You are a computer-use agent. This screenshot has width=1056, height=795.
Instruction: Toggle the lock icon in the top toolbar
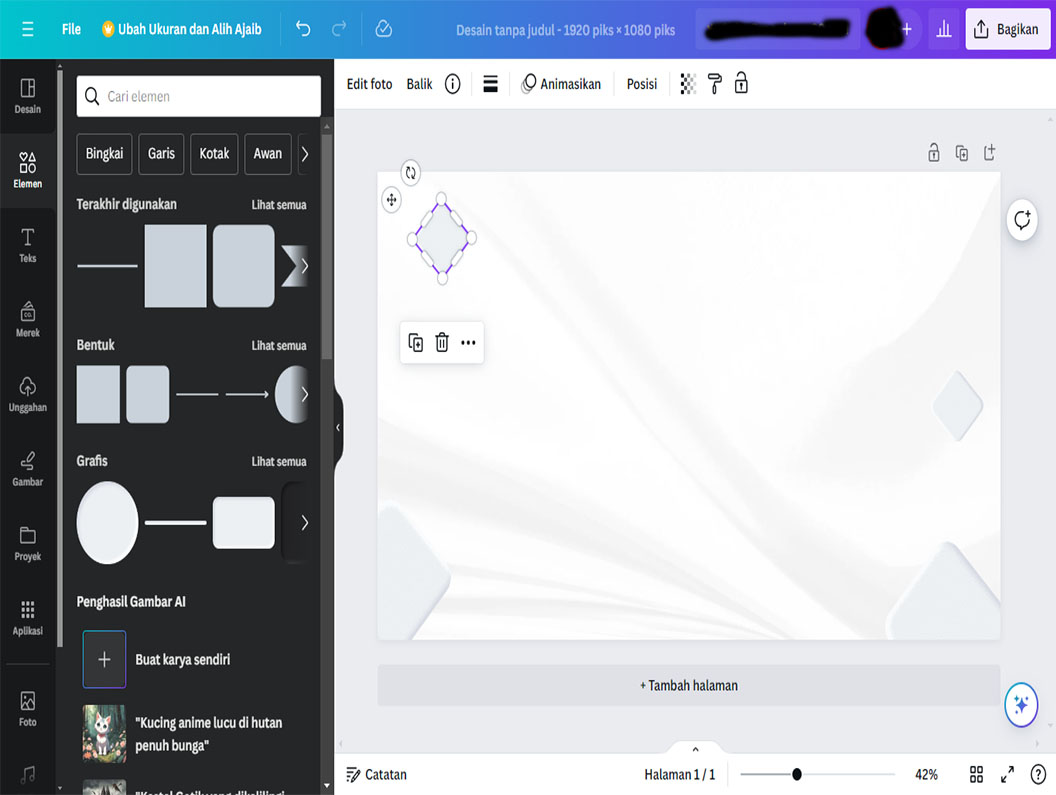point(741,84)
